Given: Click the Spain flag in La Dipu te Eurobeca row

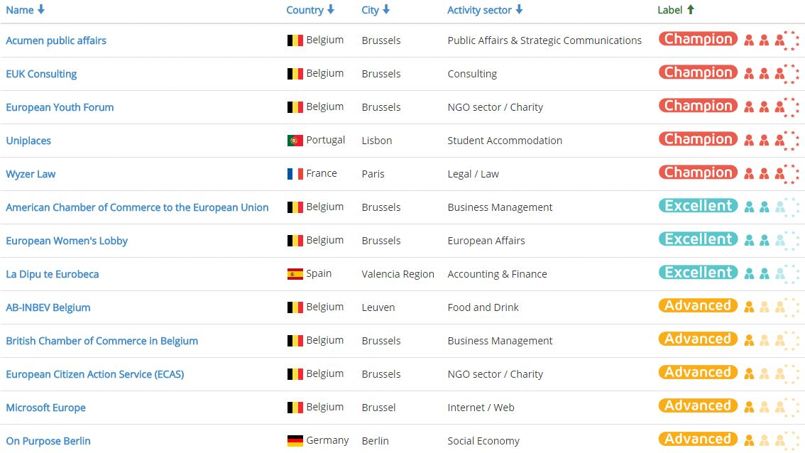Looking at the screenshot, I should click(x=295, y=274).
